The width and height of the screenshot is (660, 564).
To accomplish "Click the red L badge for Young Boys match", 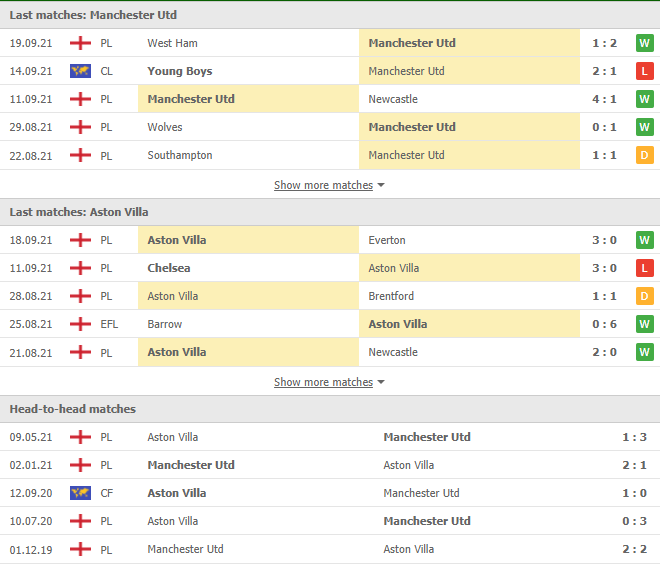I will click(644, 71).
